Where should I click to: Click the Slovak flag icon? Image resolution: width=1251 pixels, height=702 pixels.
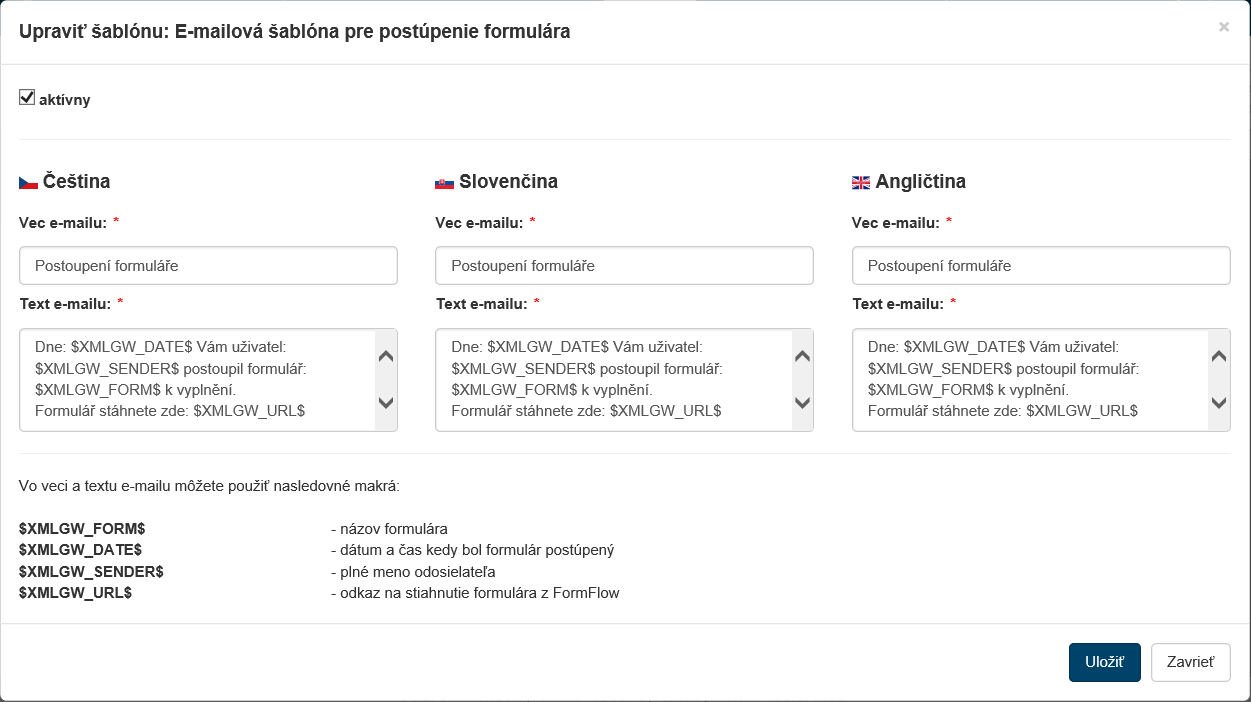444,183
